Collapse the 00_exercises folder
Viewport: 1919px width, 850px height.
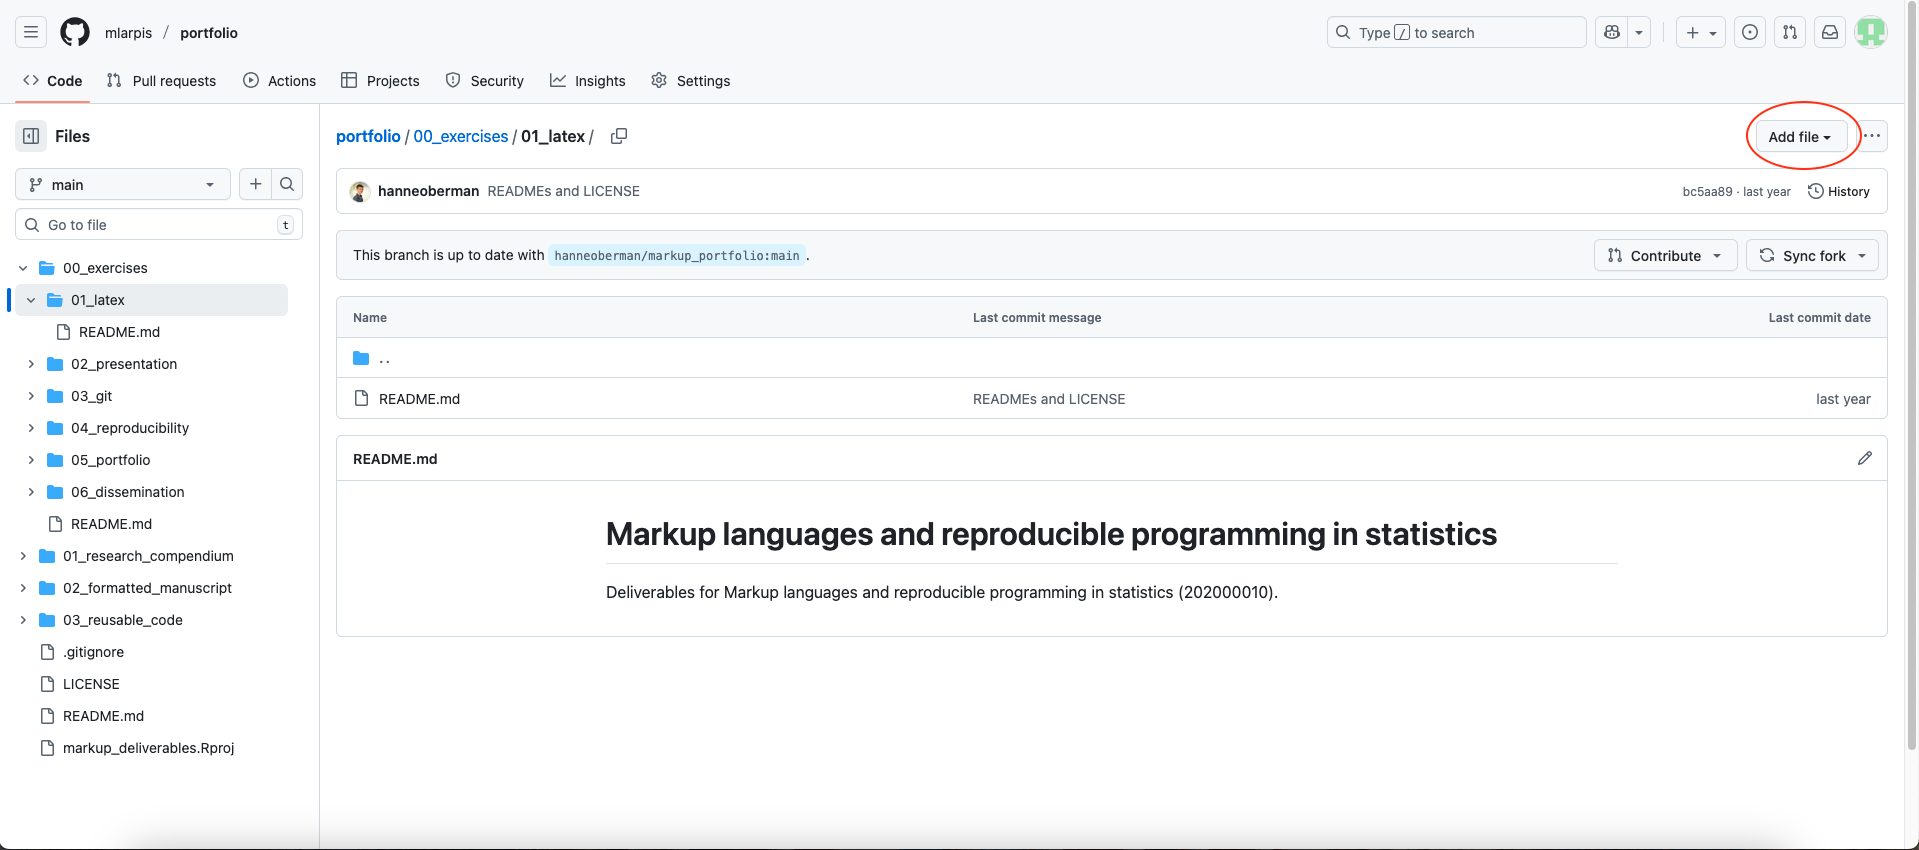tap(23, 268)
